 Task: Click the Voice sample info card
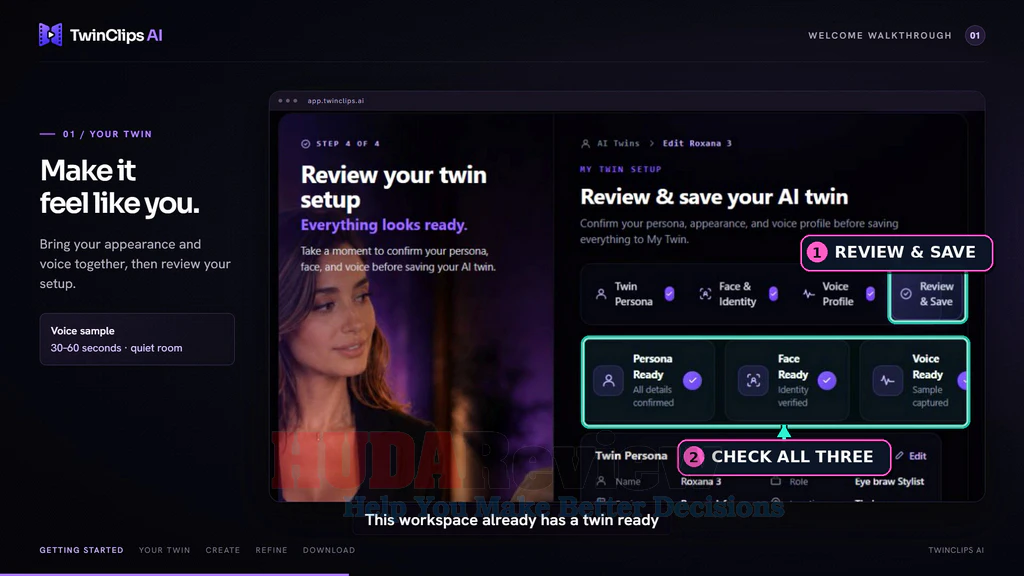[137, 339]
